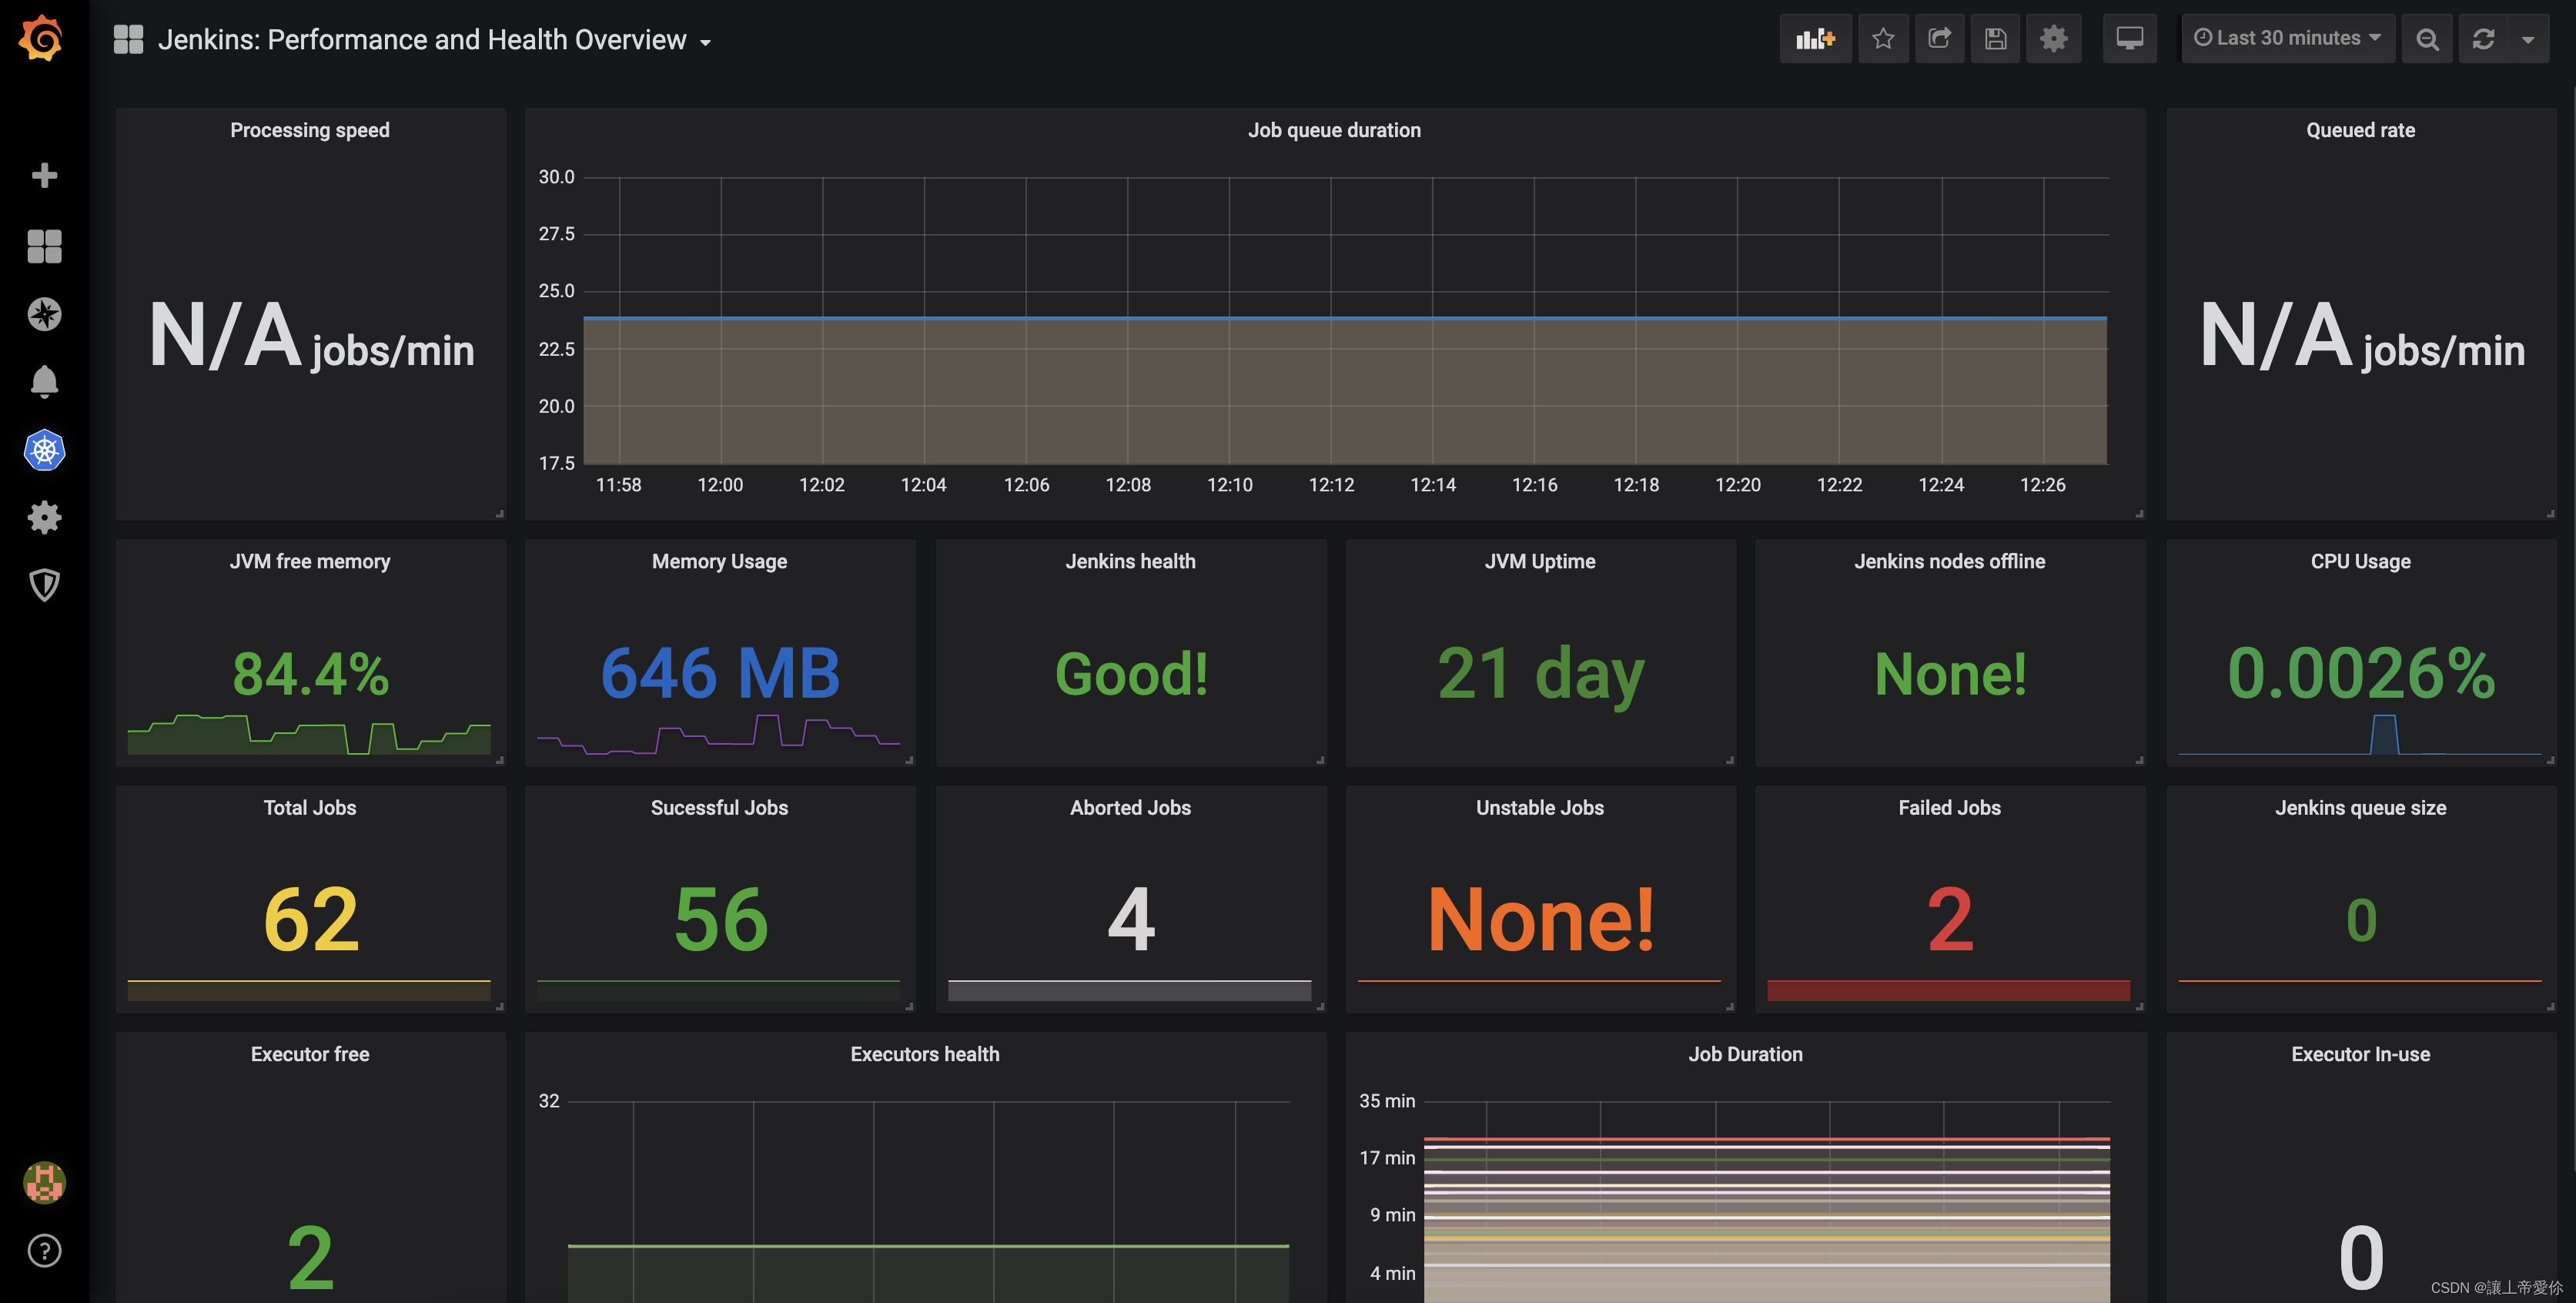This screenshot has height=1303, width=2576.
Task: Click the blue line in Job queue duration graph
Action: pos(1344,318)
